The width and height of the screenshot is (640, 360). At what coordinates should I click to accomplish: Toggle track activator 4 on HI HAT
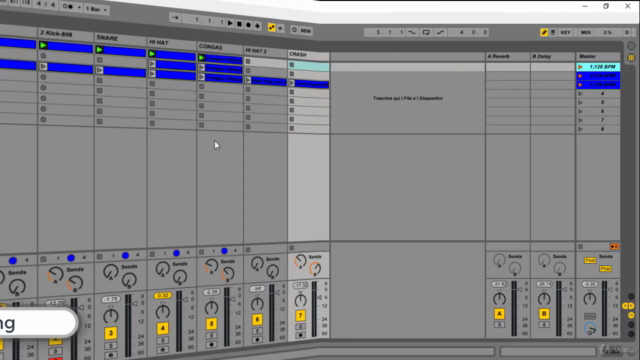pyautogui.click(x=162, y=328)
